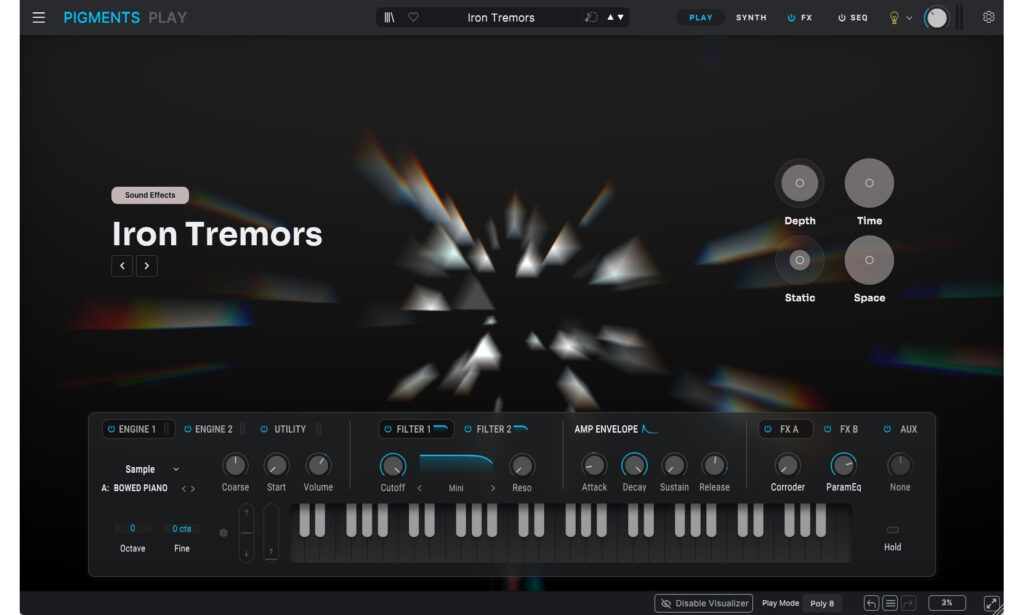Click the Time macro knob
This screenshot has width=1024, height=615.
coord(869,183)
